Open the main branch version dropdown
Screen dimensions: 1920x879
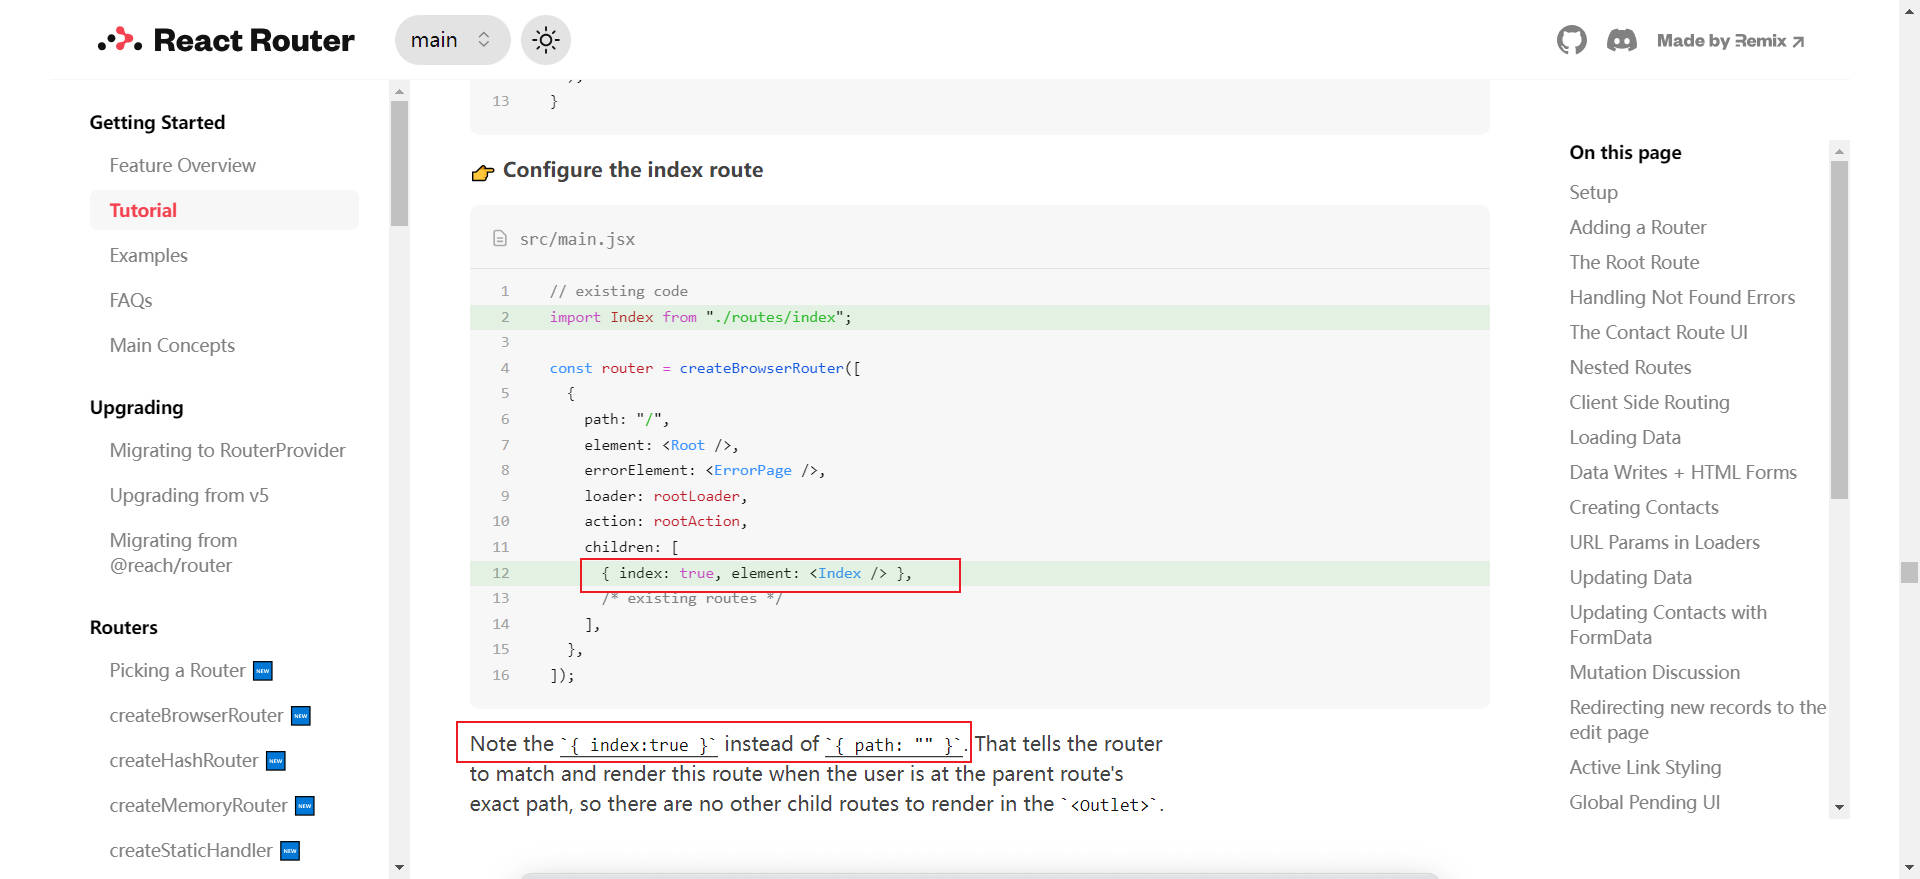click(x=452, y=40)
